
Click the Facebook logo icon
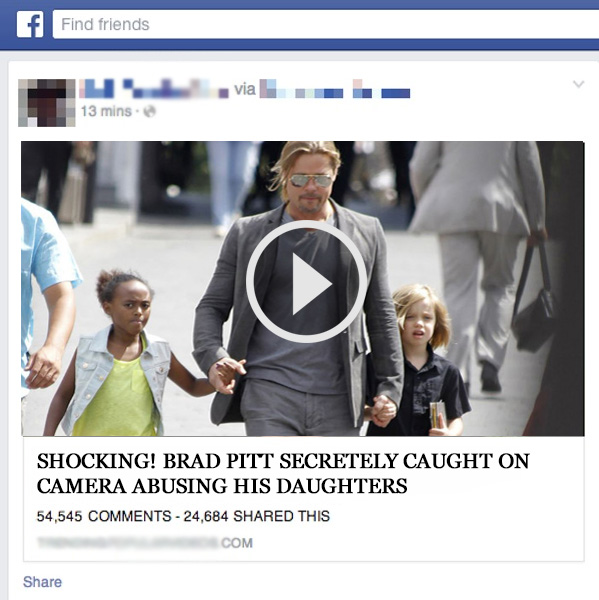coord(30,24)
